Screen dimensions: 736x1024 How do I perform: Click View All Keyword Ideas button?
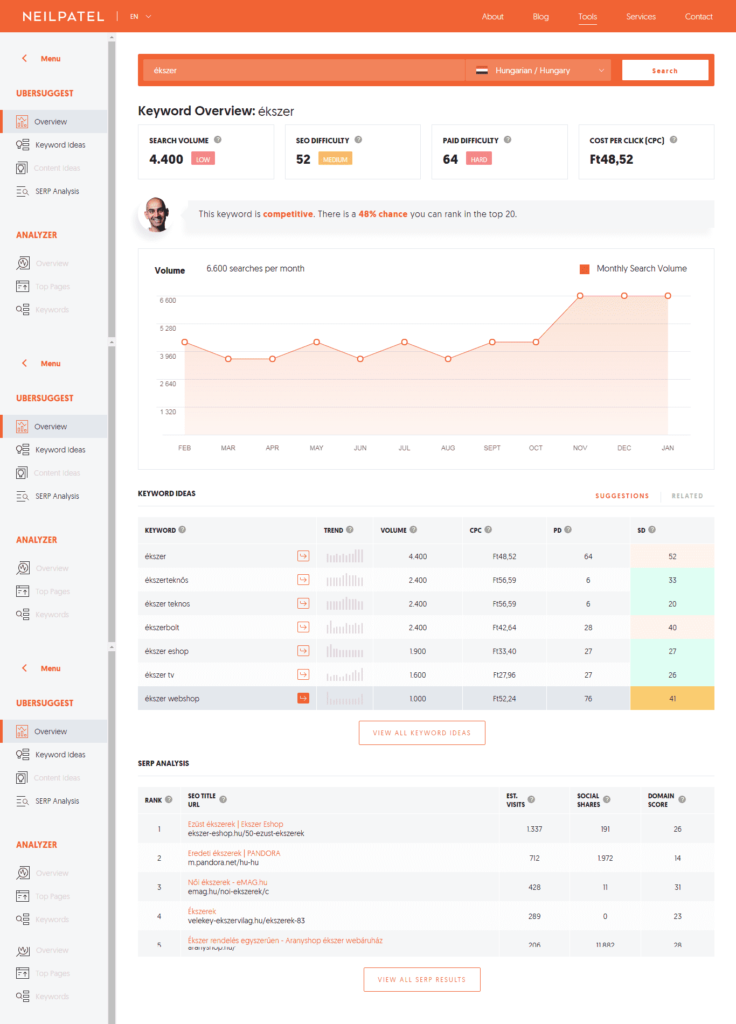click(x=422, y=733)
